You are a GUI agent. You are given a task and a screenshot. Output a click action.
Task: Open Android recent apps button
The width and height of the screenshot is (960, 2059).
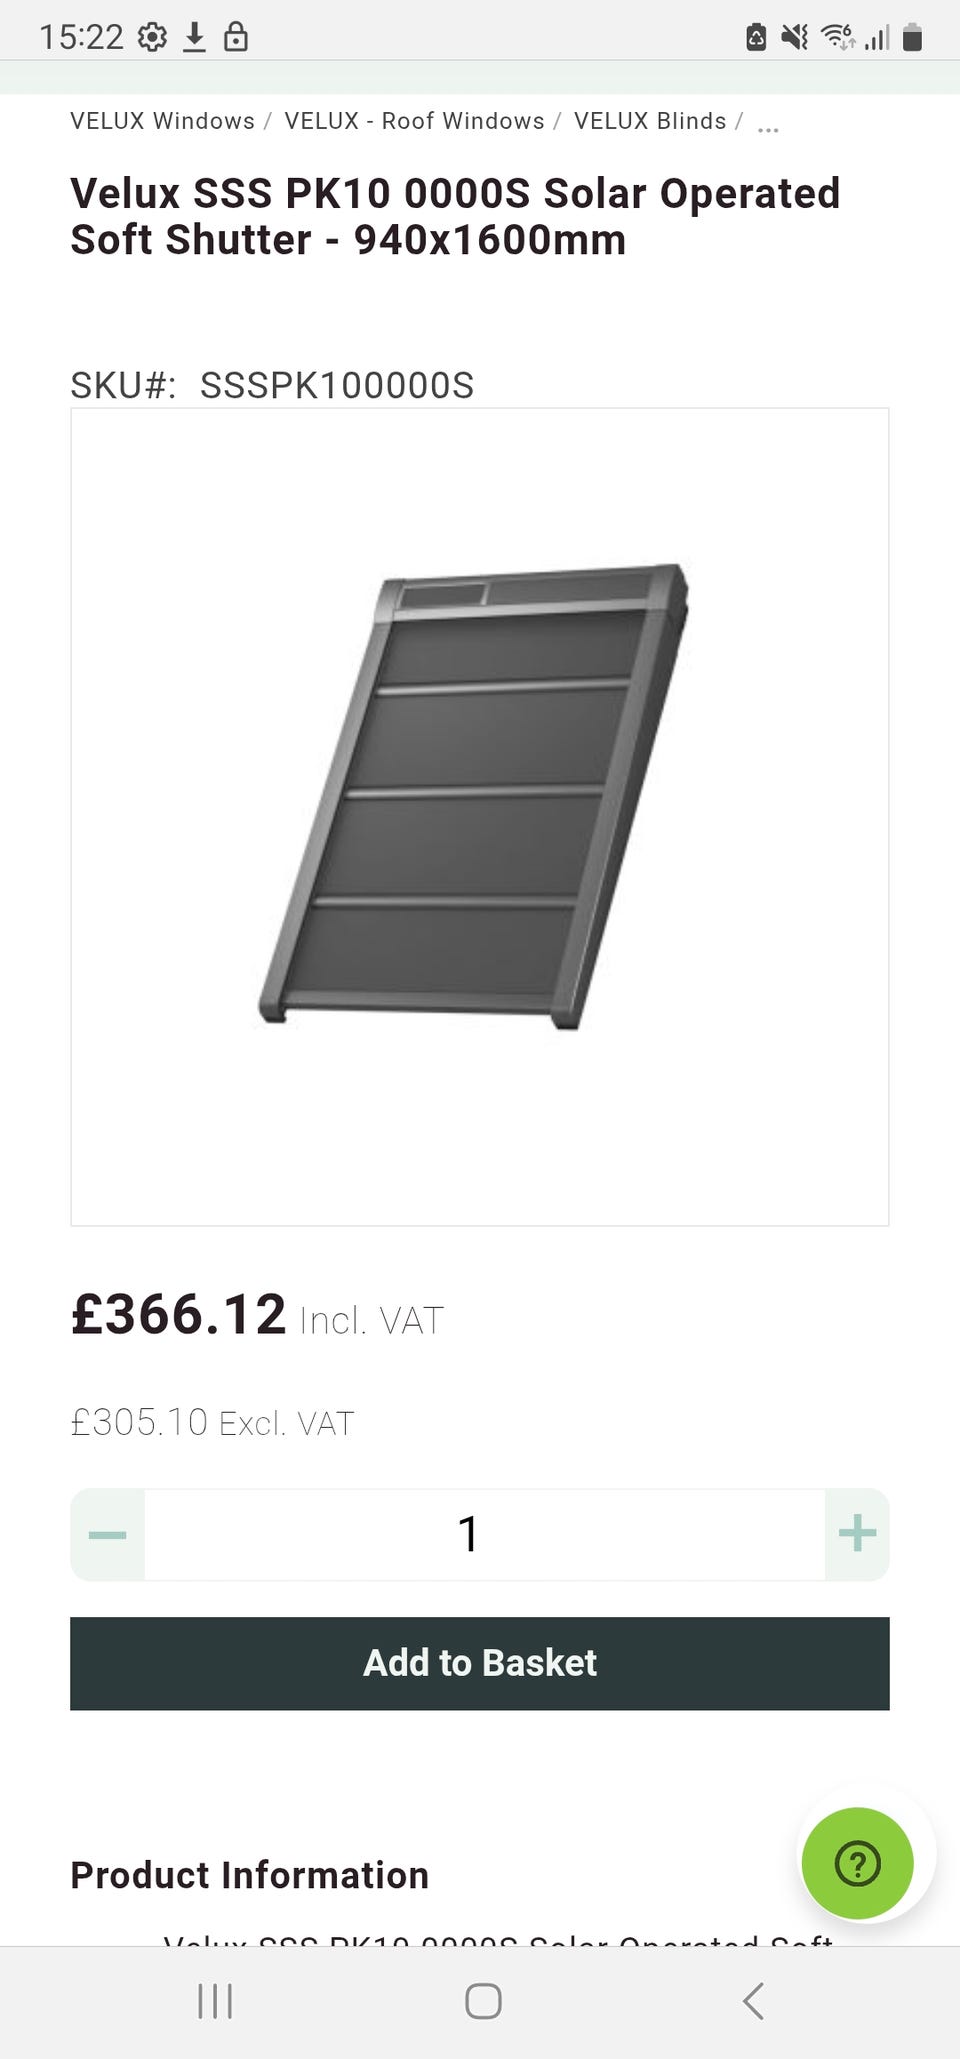coord(215,2001)
